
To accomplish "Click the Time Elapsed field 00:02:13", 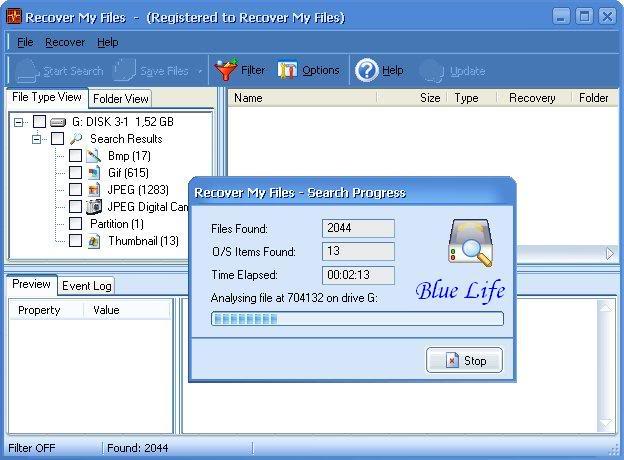I will 358,275.
